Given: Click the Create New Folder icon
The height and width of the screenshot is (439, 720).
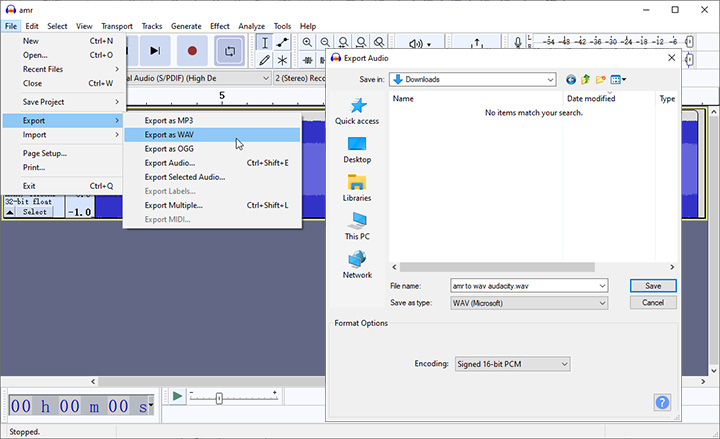Looking at the screenshot, I should [x=601, y=79].
